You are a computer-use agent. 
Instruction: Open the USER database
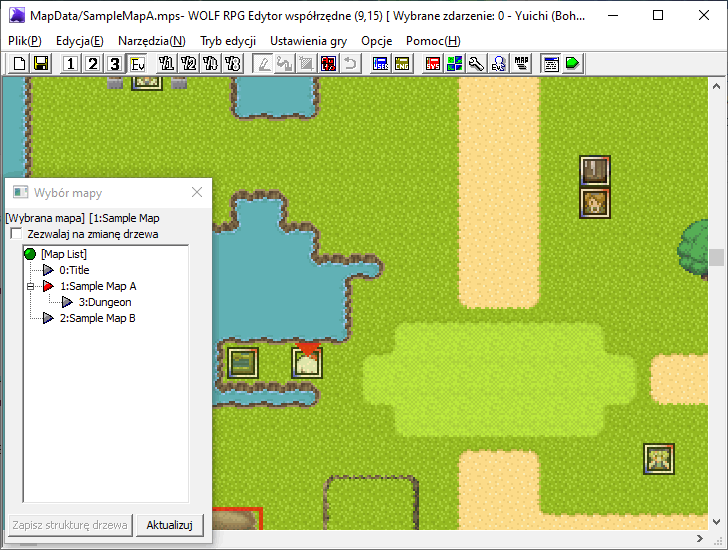380,64
